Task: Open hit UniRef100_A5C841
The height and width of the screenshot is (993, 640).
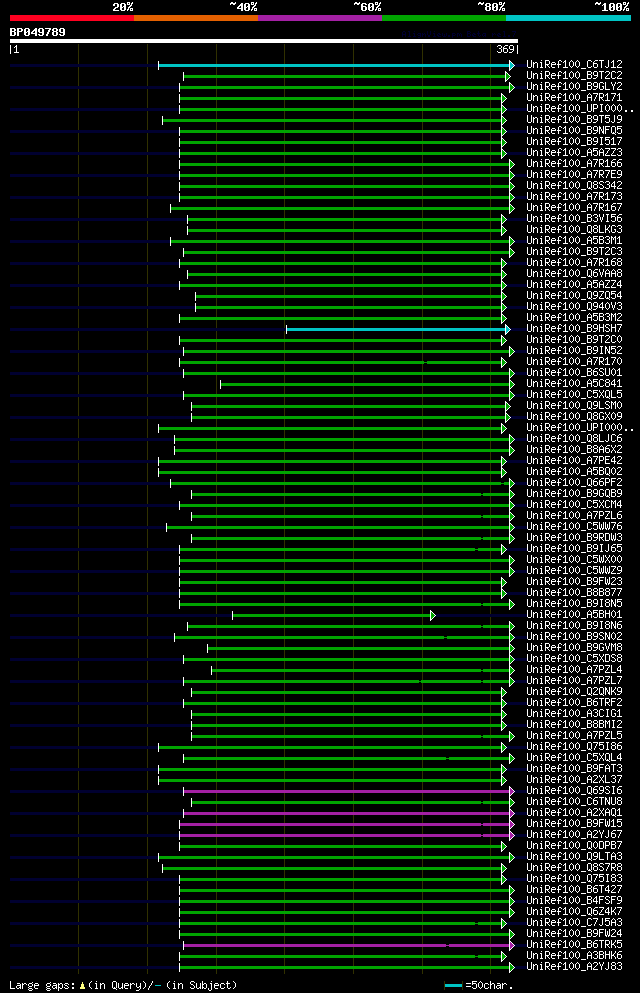Action: click(x=574, y=384)
